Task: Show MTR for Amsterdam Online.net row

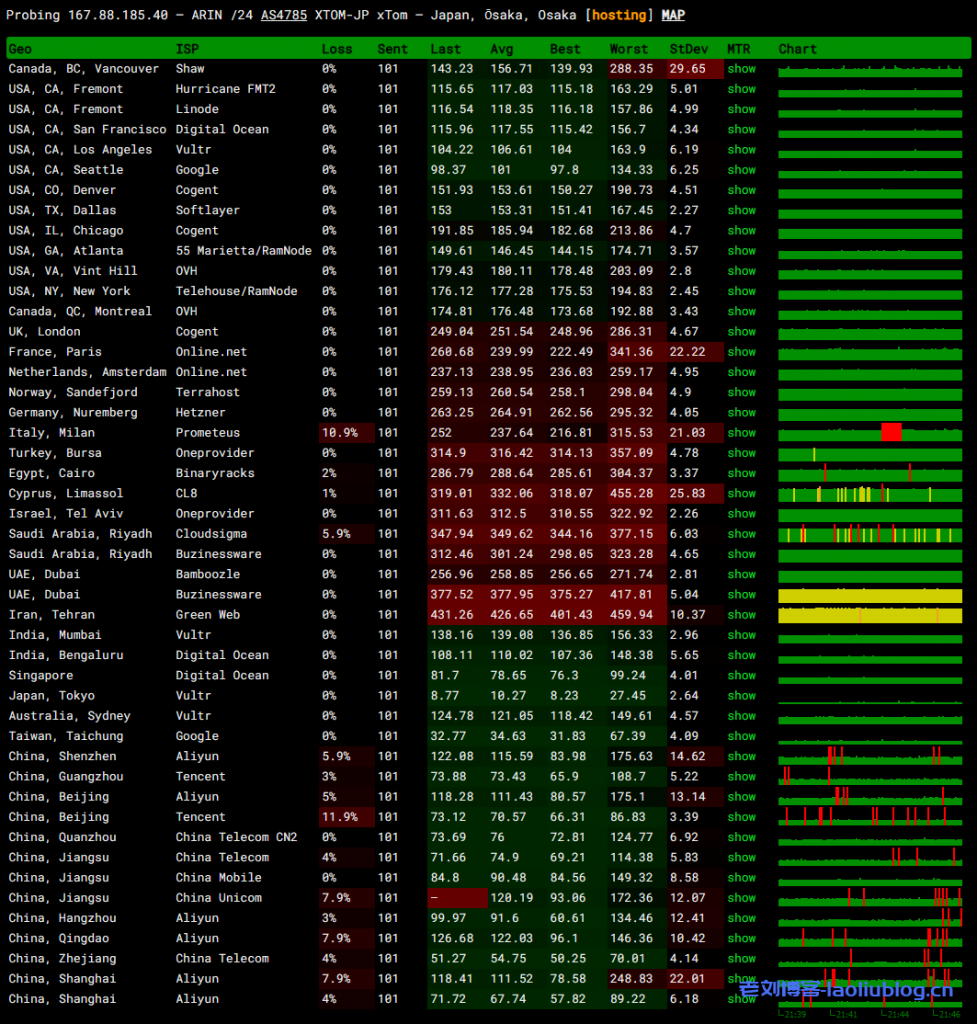Action: tap(741, 372)
